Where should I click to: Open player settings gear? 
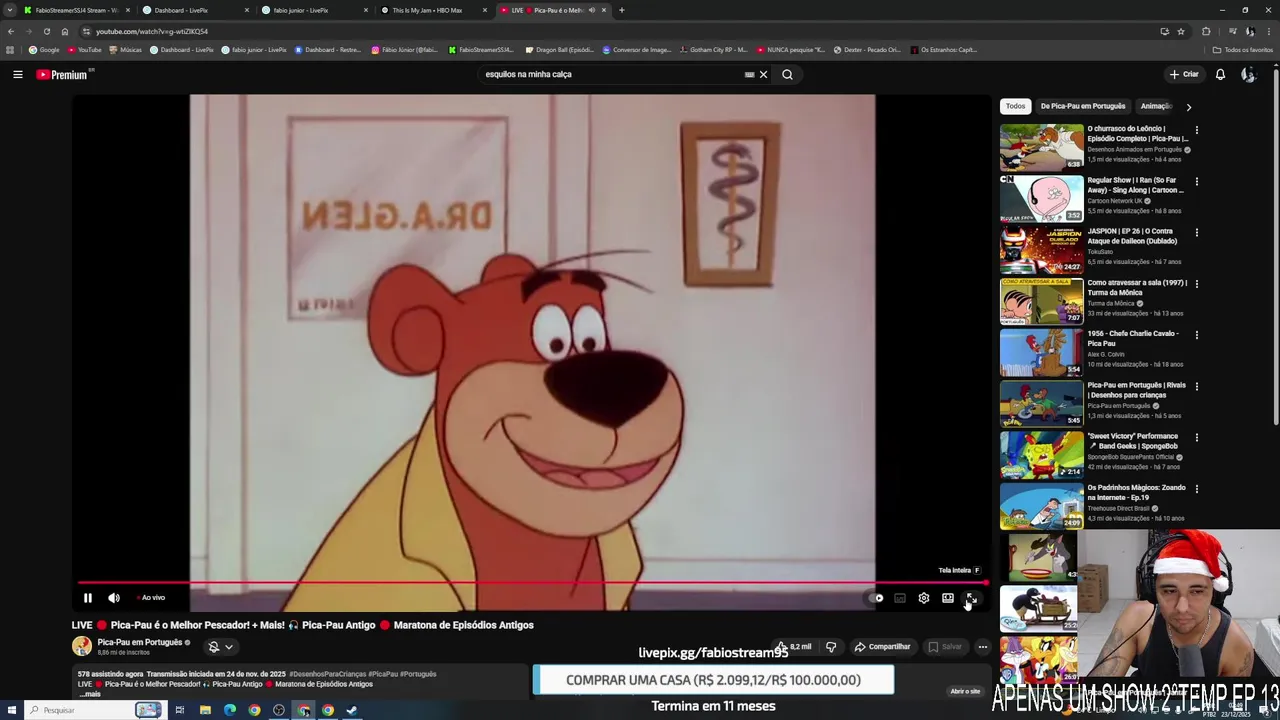tap(923, 598)
